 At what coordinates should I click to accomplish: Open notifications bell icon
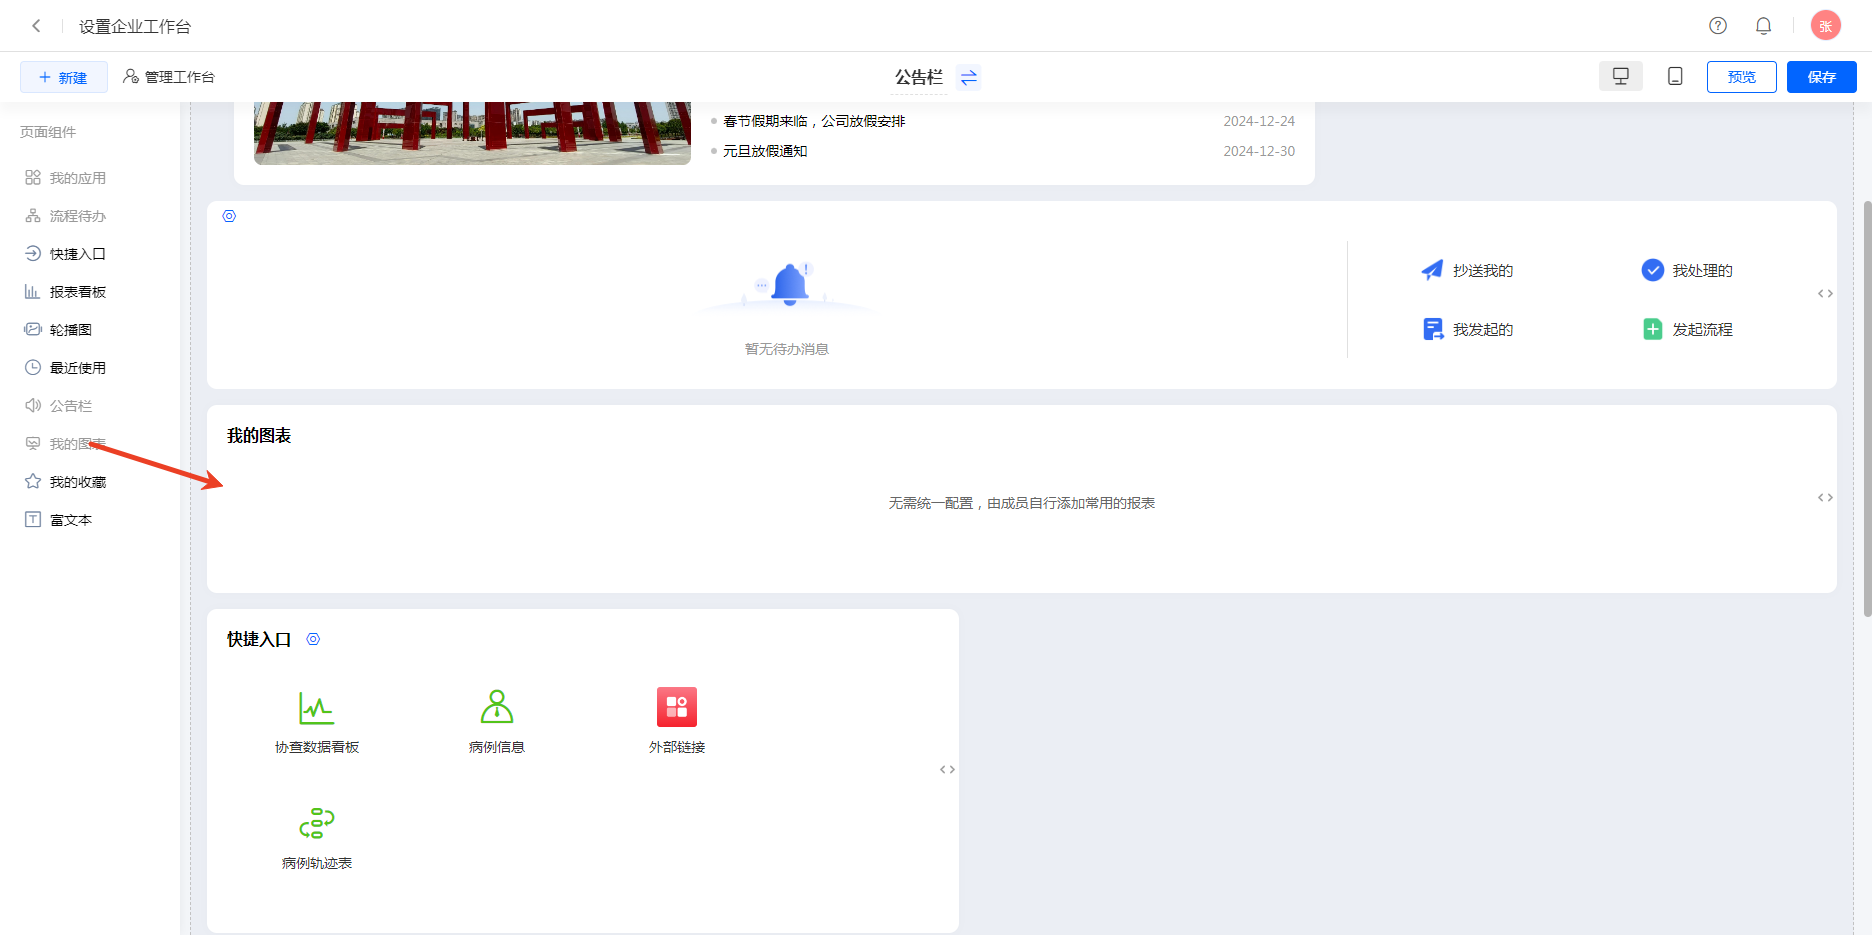click(1764, 26)
